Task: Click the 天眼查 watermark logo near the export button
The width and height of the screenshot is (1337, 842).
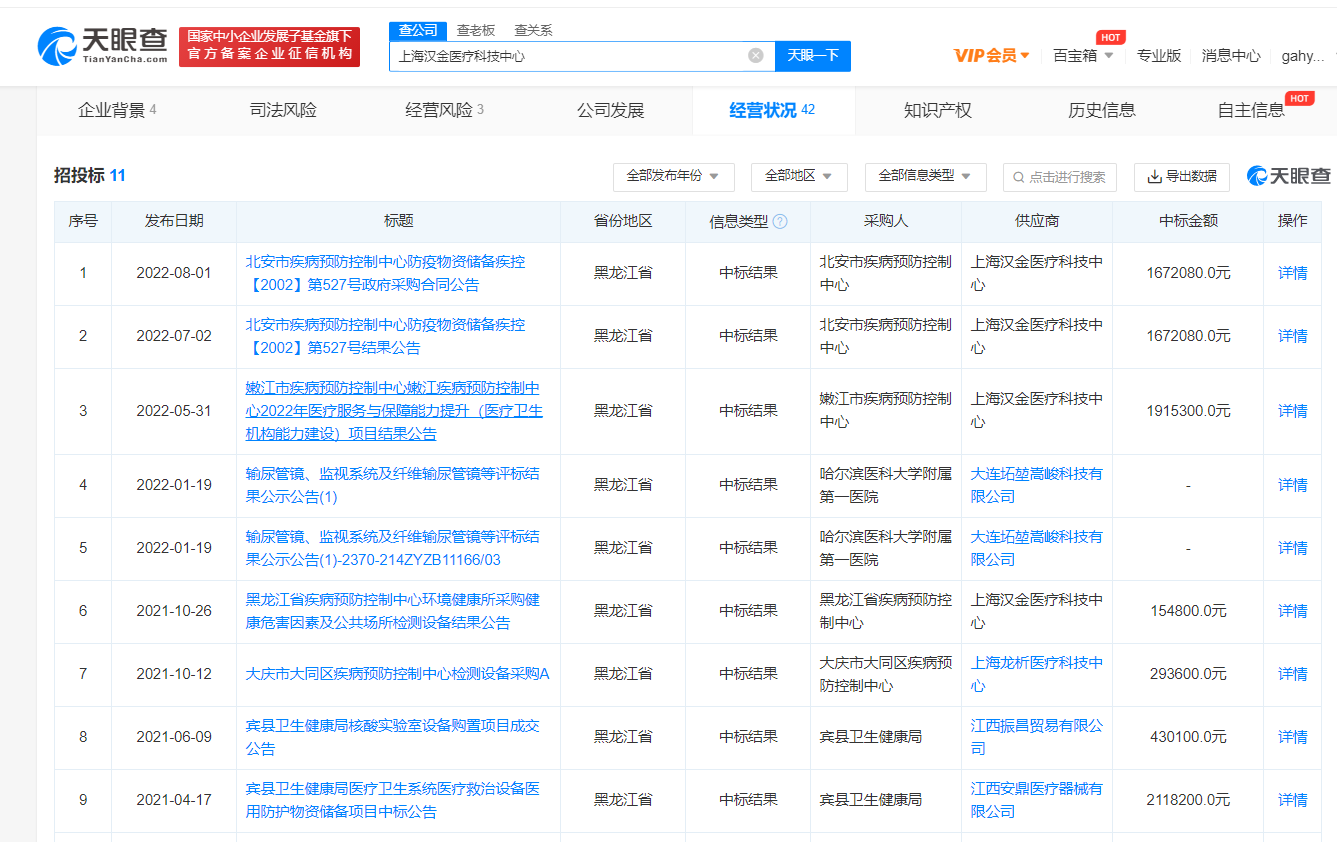Action: (x=1289, y=176)
